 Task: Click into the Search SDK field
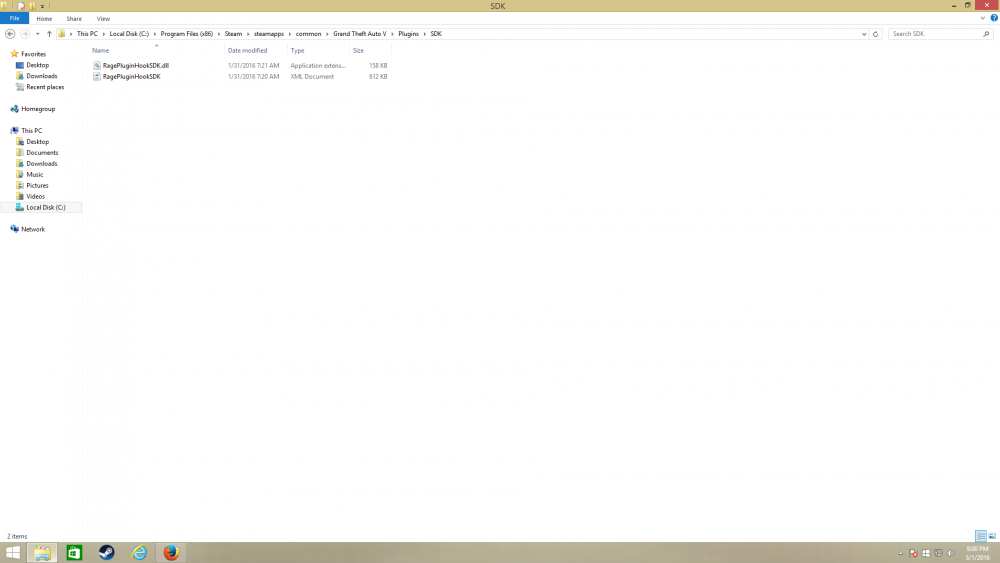934,34
